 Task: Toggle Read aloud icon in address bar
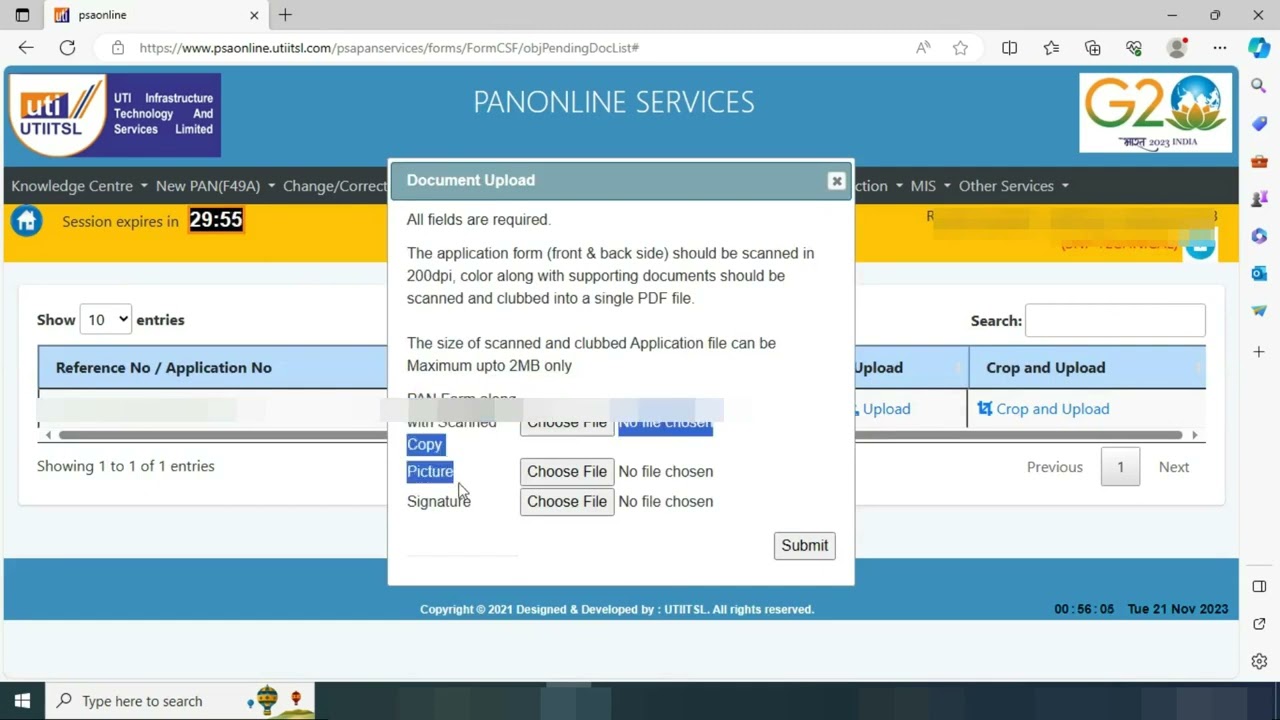coord(923,47)
